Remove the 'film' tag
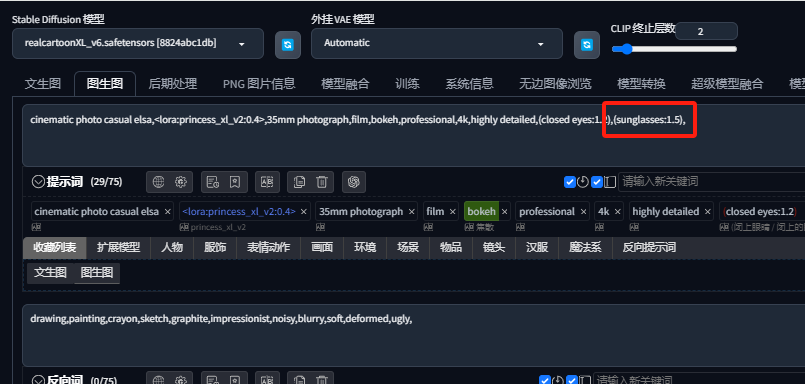The width and height of the screenshot is (805, 384). coord(453,212)
